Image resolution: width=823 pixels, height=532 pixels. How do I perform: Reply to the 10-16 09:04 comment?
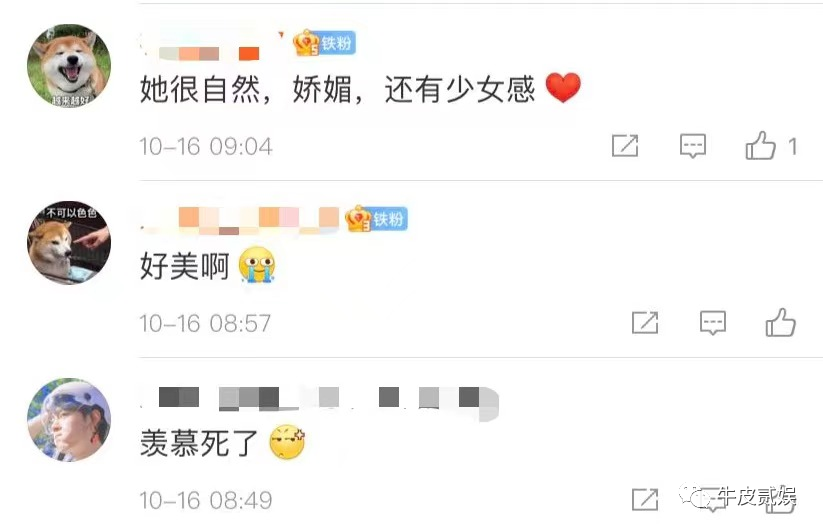click(x=693, y=146)
